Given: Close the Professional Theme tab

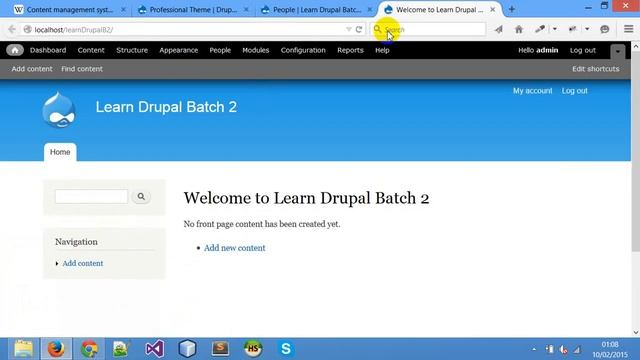Looking at the screenshot, I should point(246,9).
